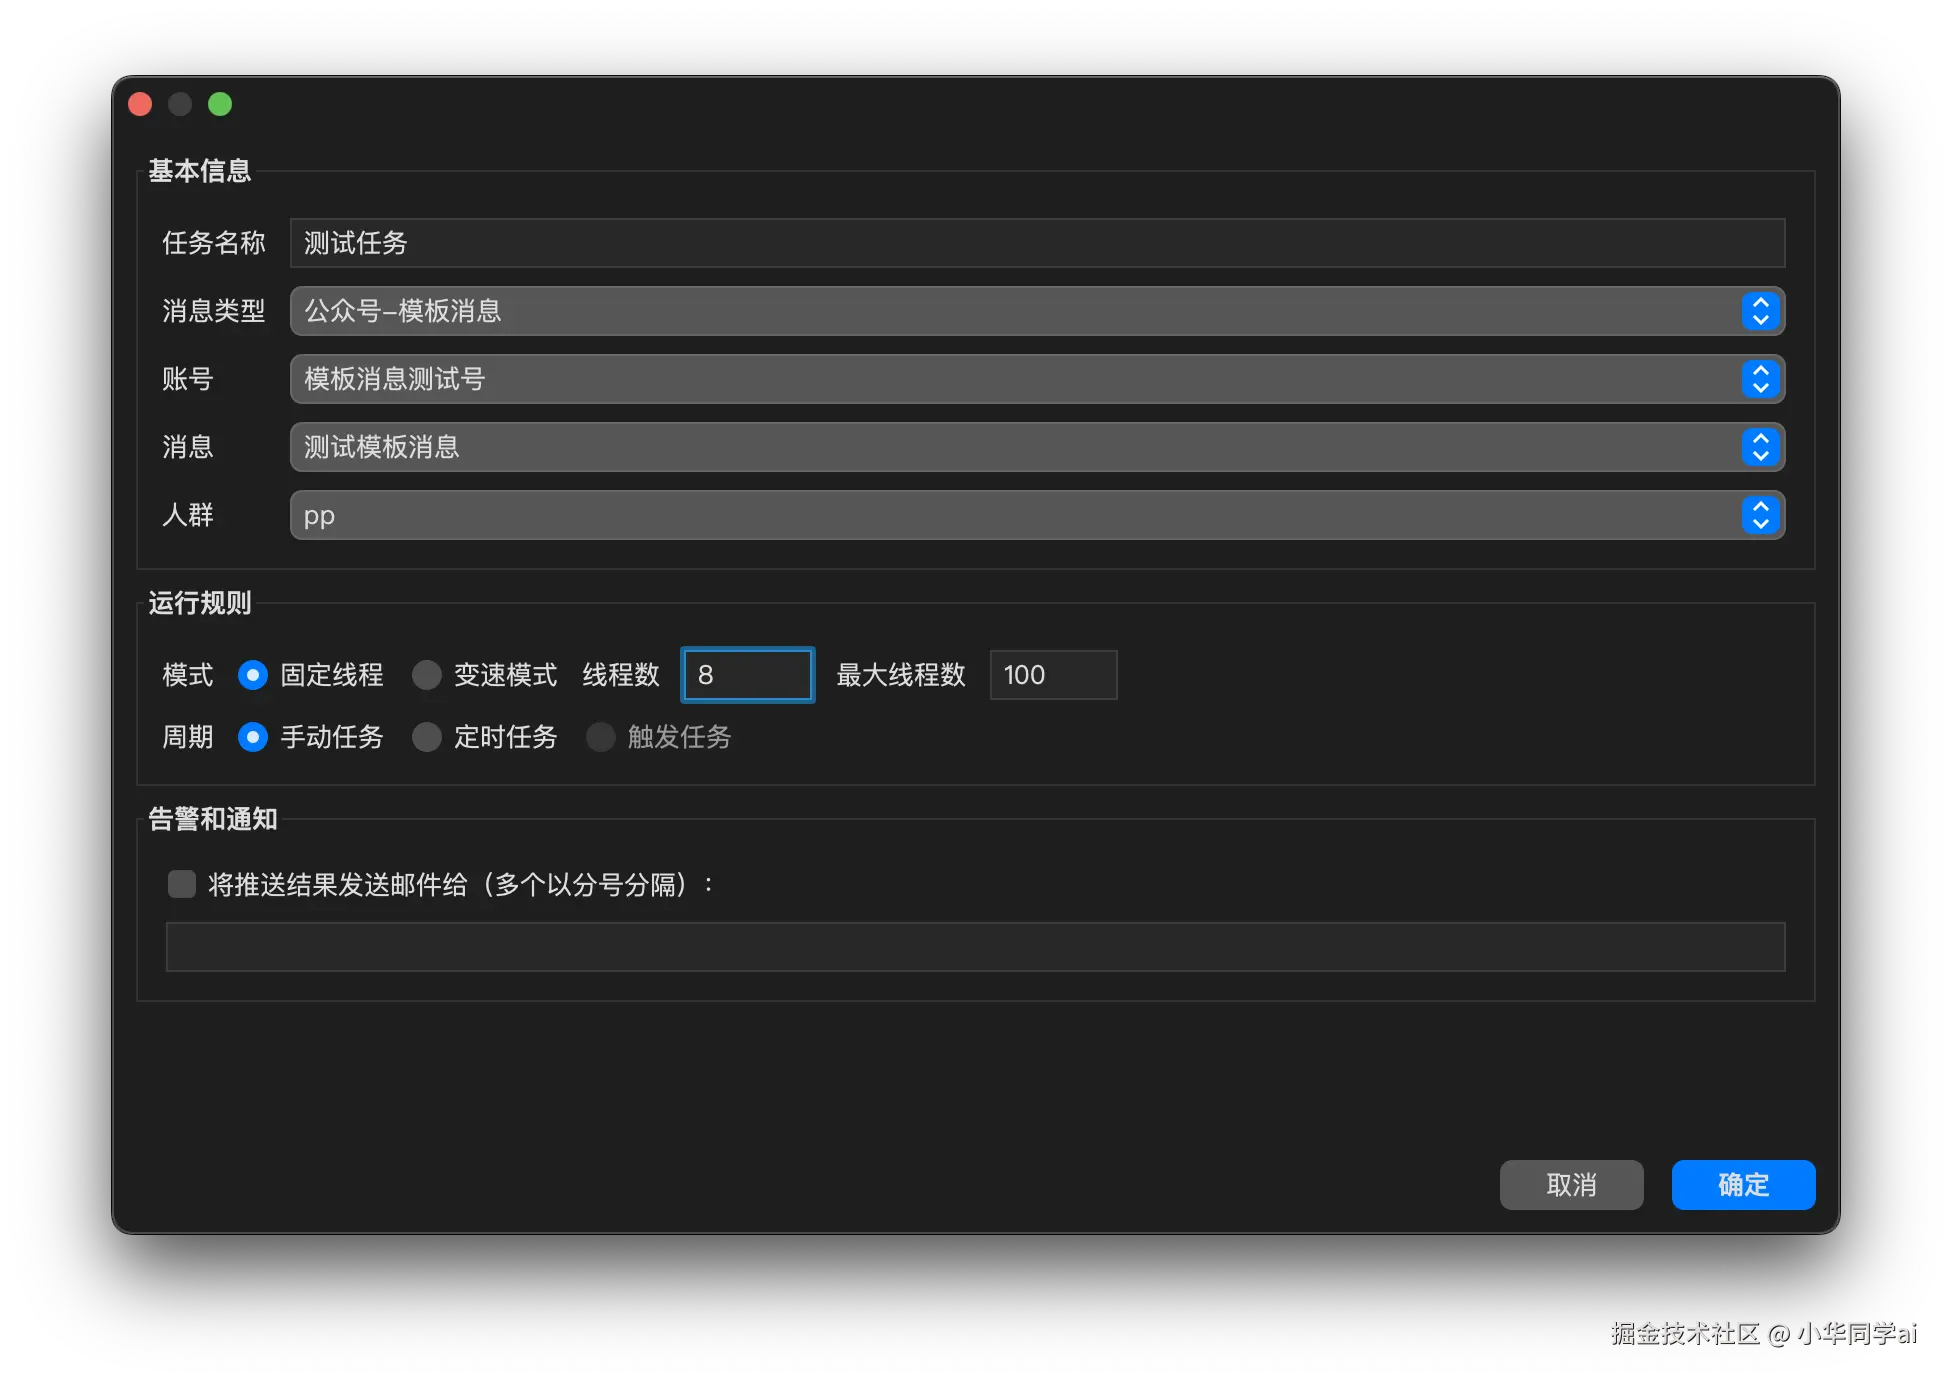Choose the 定时任务 radio option

click(x=427, y=737)
